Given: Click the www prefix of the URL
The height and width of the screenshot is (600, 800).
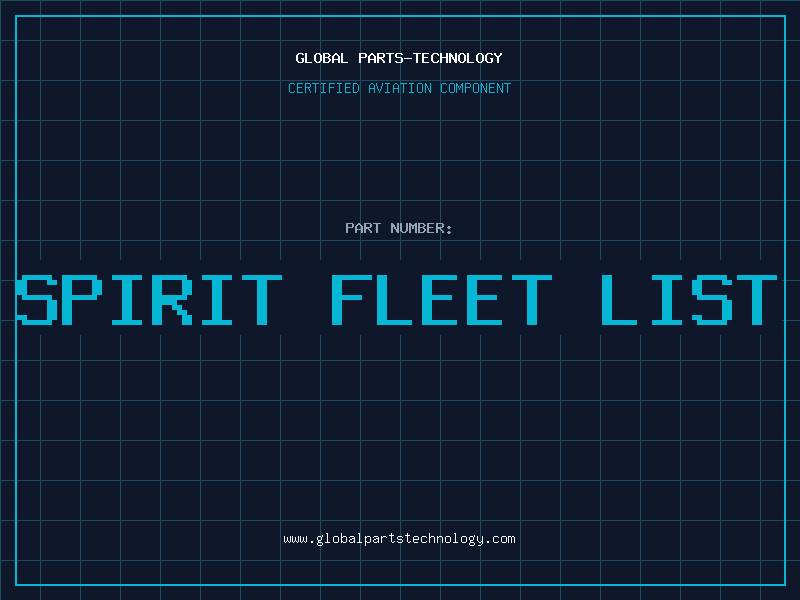Looking at the screenshot, I should coord(294,539).
